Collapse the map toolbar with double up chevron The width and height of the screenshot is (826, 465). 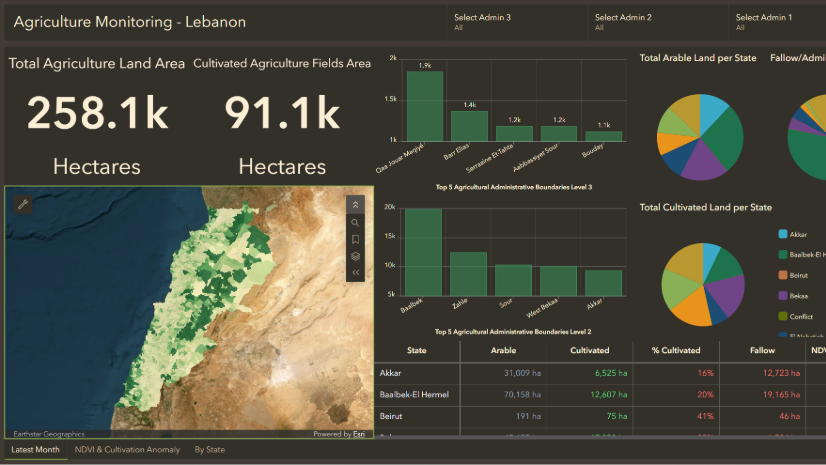pos(356,205)
